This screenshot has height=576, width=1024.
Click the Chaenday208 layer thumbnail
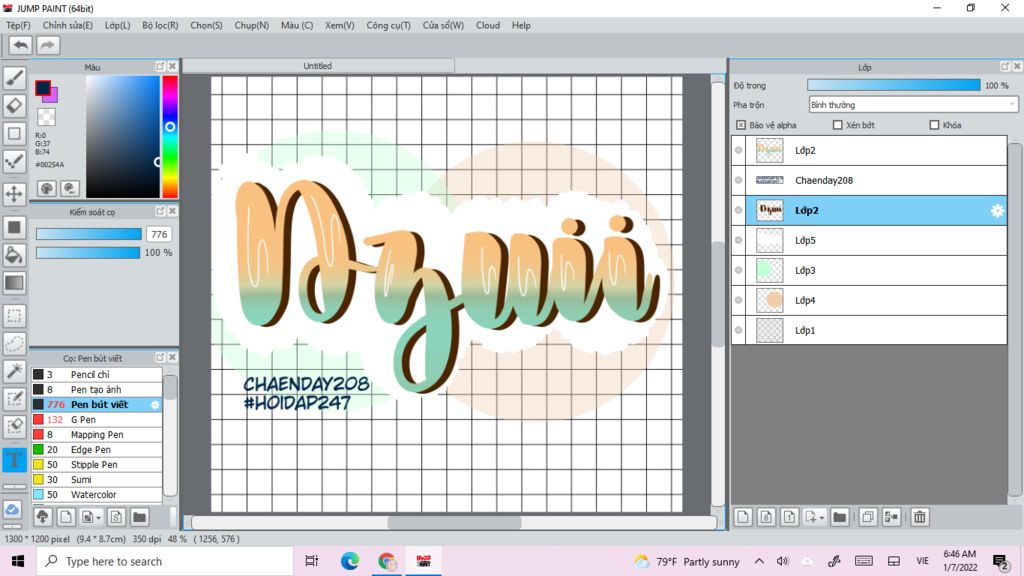(x=769, y=180)
